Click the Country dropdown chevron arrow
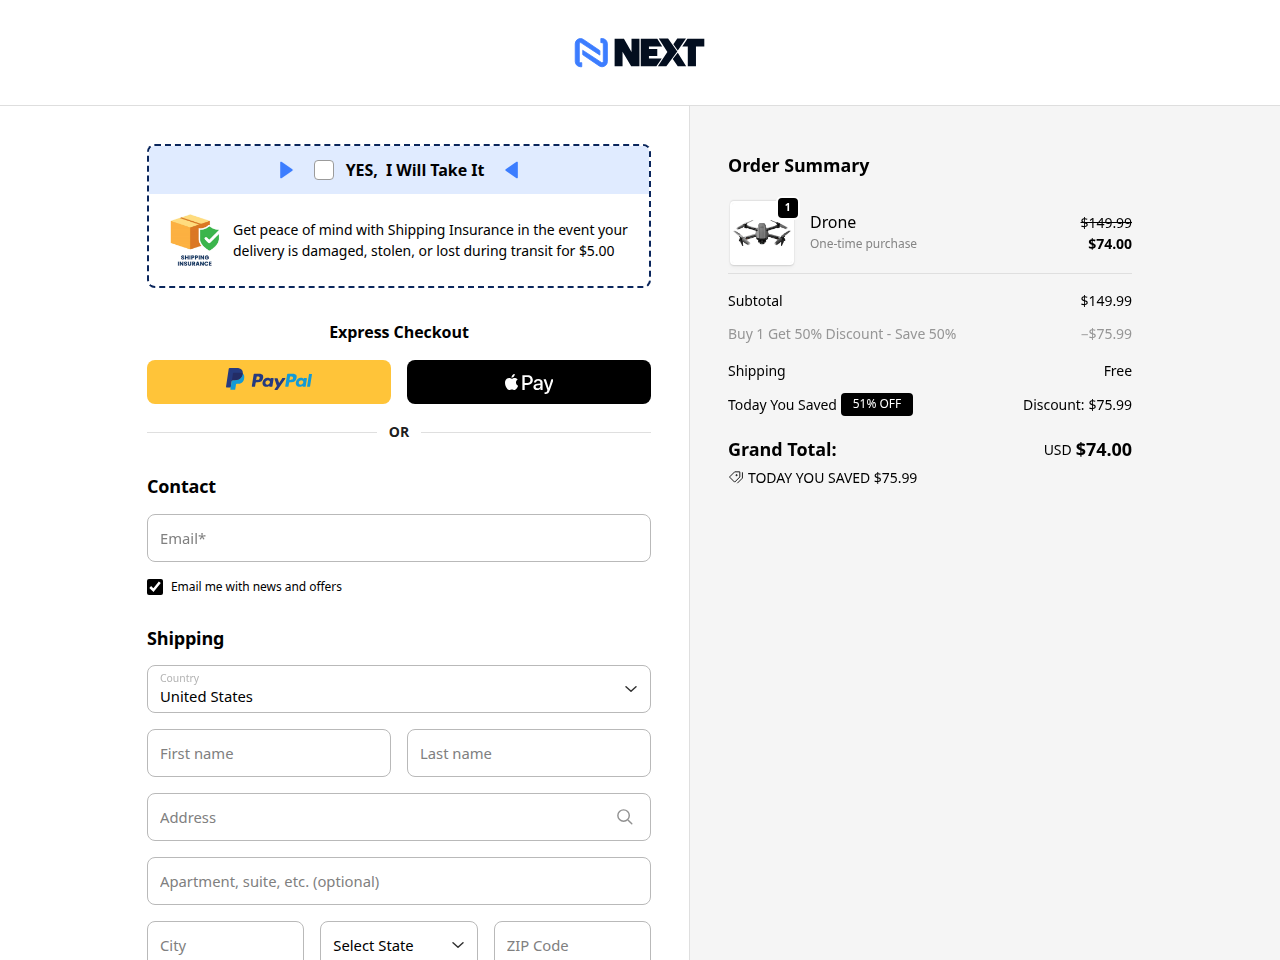Viewport: 1280px width, 960px height. 631,689
